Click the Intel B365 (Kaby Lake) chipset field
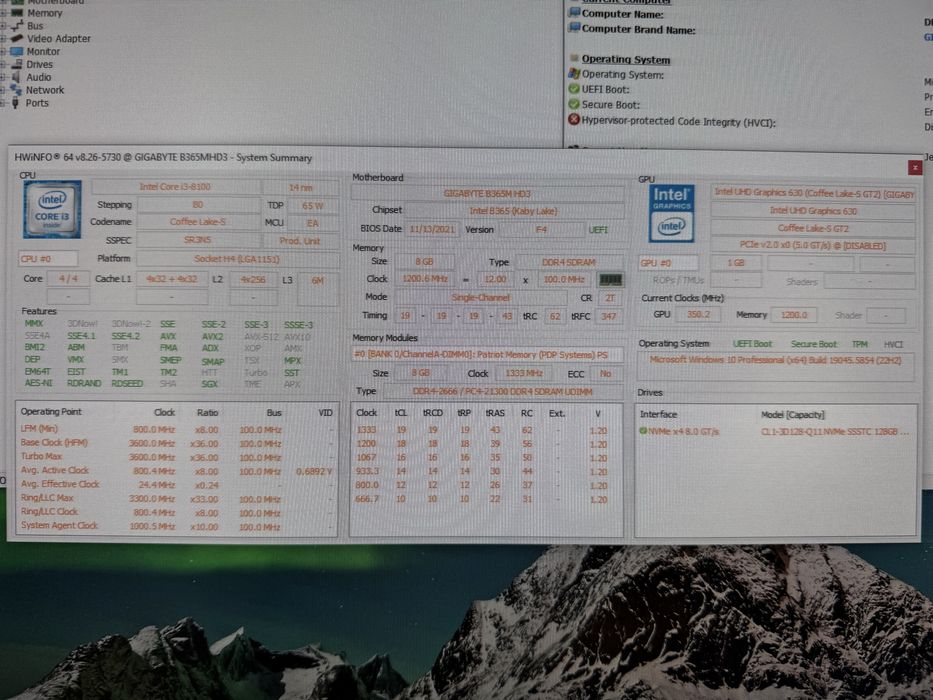Screen dimensions: 933x700 coord(514,211)
